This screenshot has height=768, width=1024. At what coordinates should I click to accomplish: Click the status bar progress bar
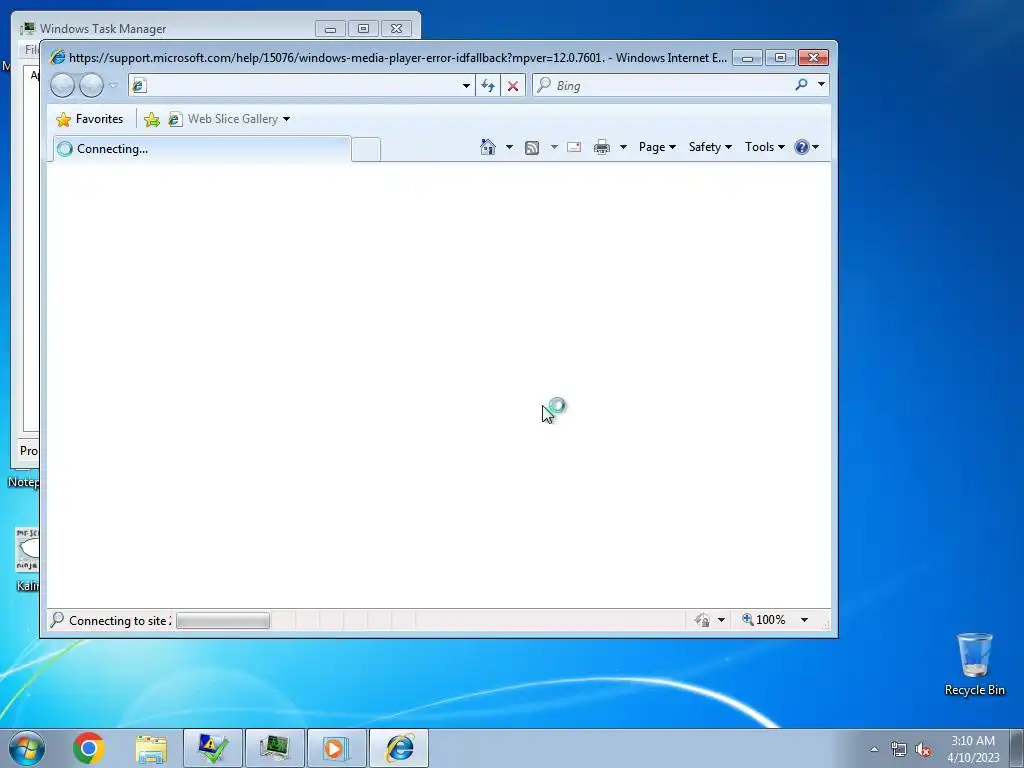223,620
